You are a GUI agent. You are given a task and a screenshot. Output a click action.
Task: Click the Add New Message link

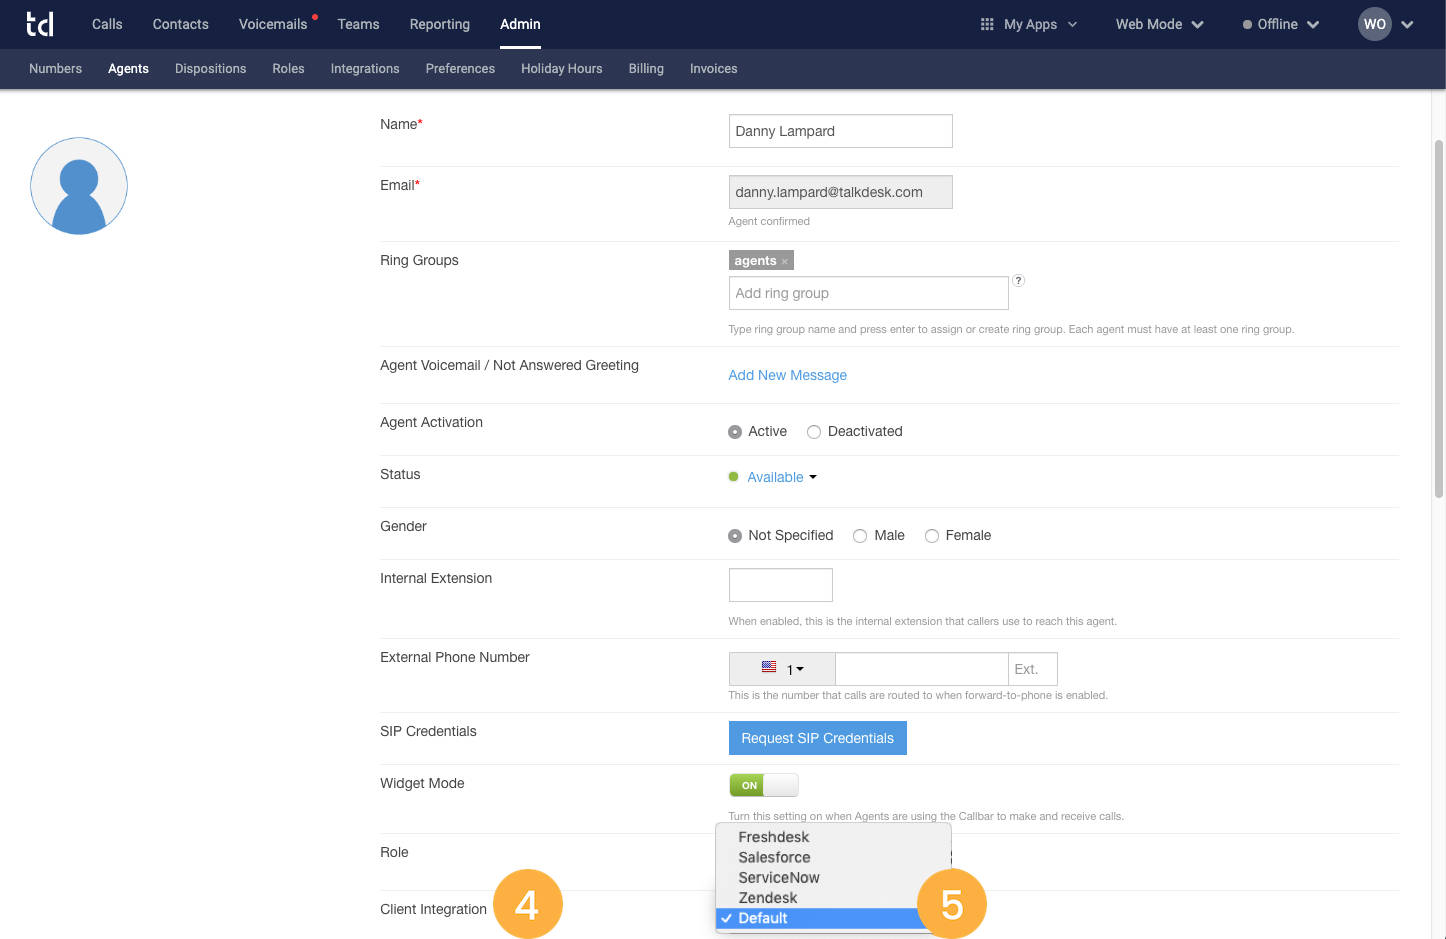click(x=787, y=375)
